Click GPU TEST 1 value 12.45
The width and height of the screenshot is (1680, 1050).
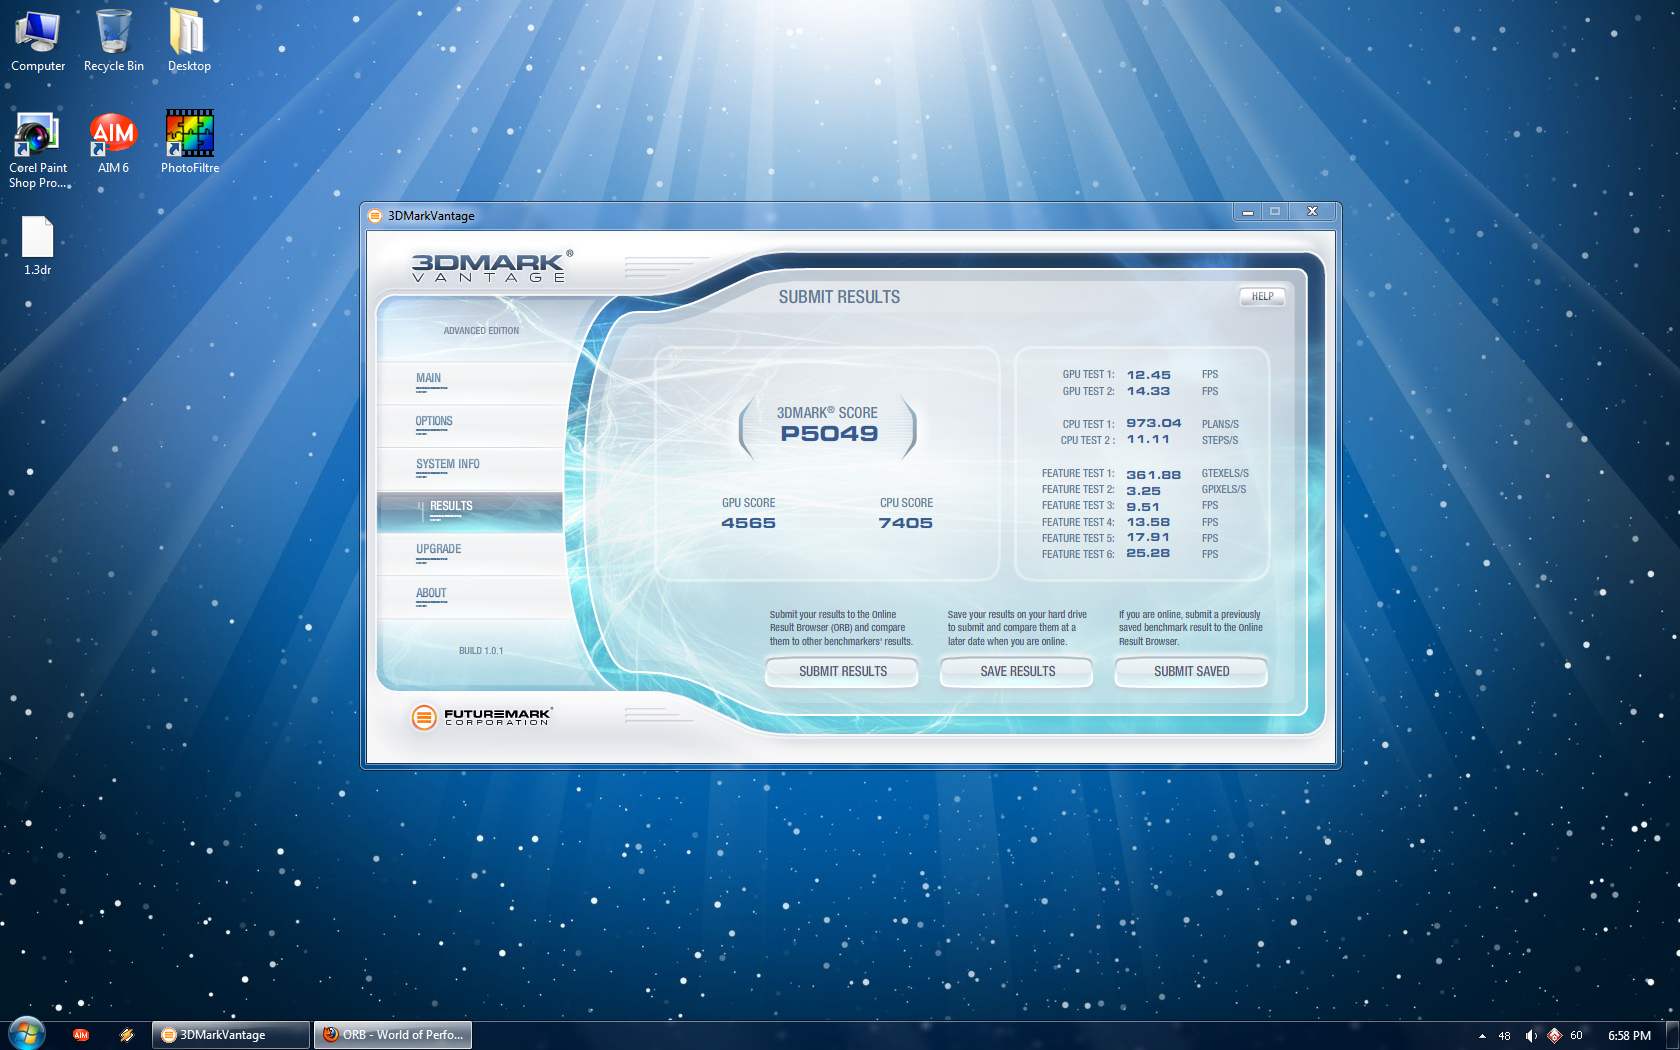1148,375
